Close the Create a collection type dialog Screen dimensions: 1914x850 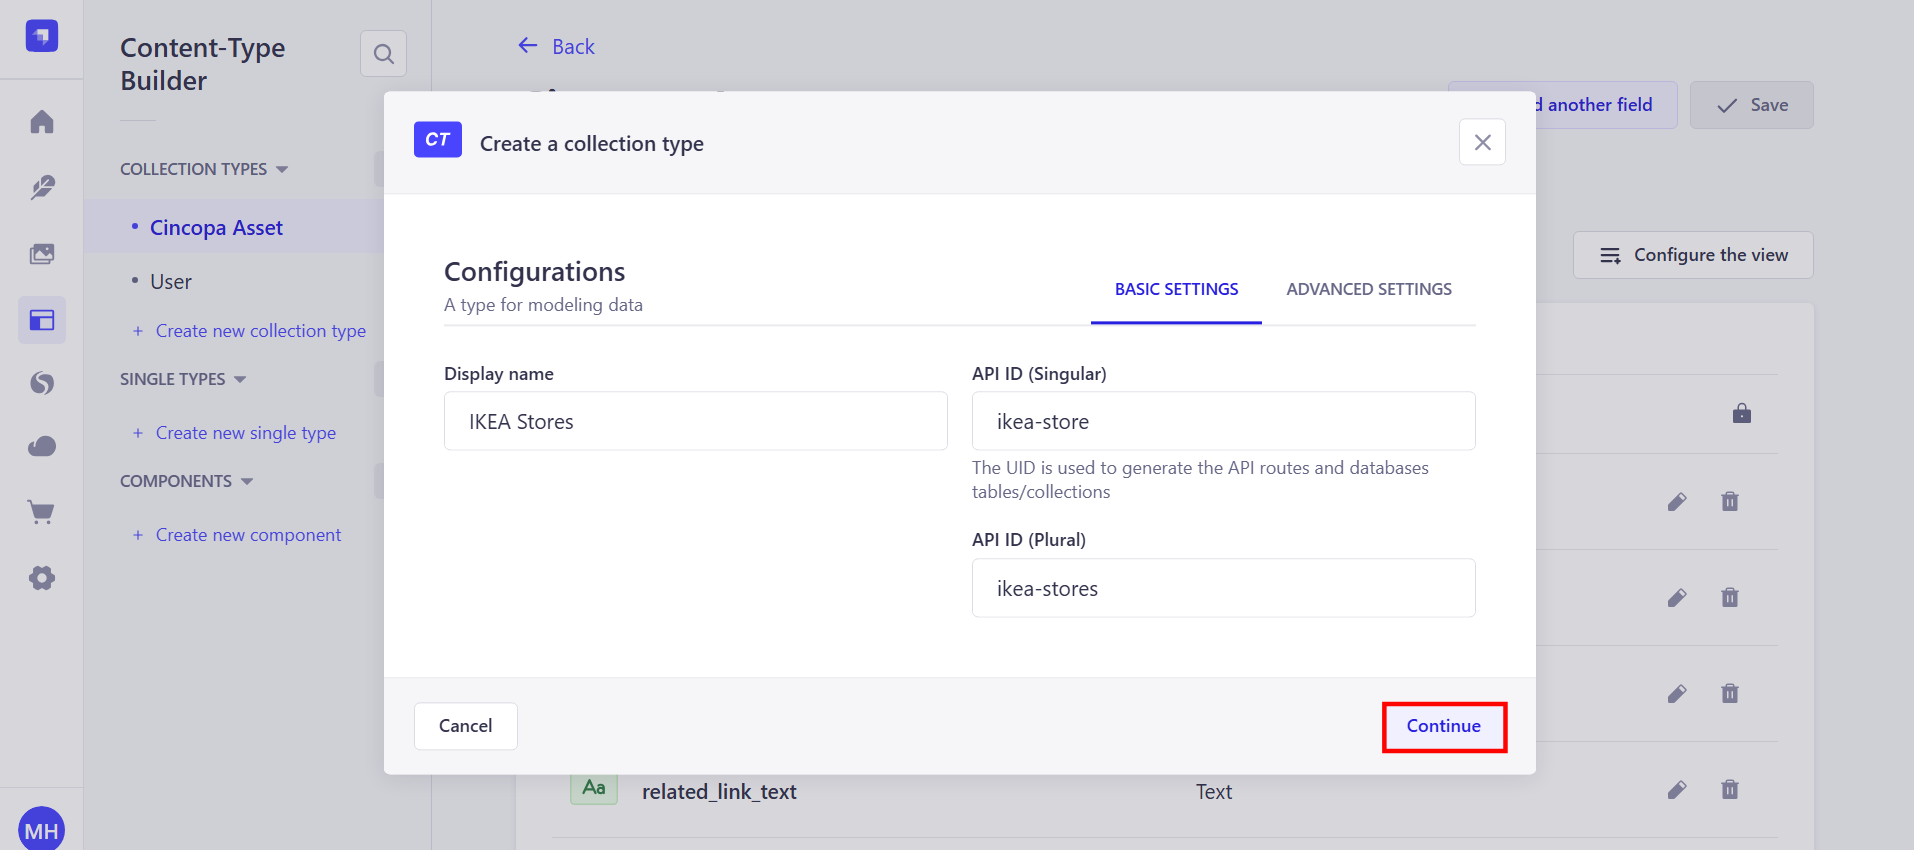(x=1482, y=142)
